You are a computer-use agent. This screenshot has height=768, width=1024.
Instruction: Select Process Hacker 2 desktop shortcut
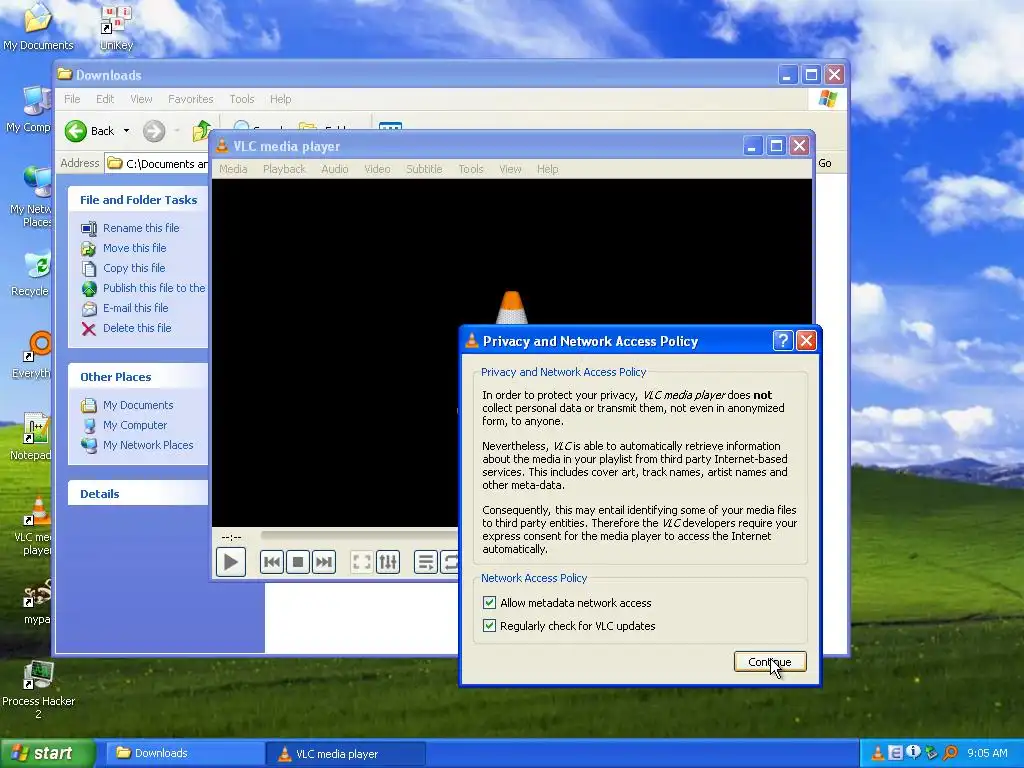coord(39,690)
